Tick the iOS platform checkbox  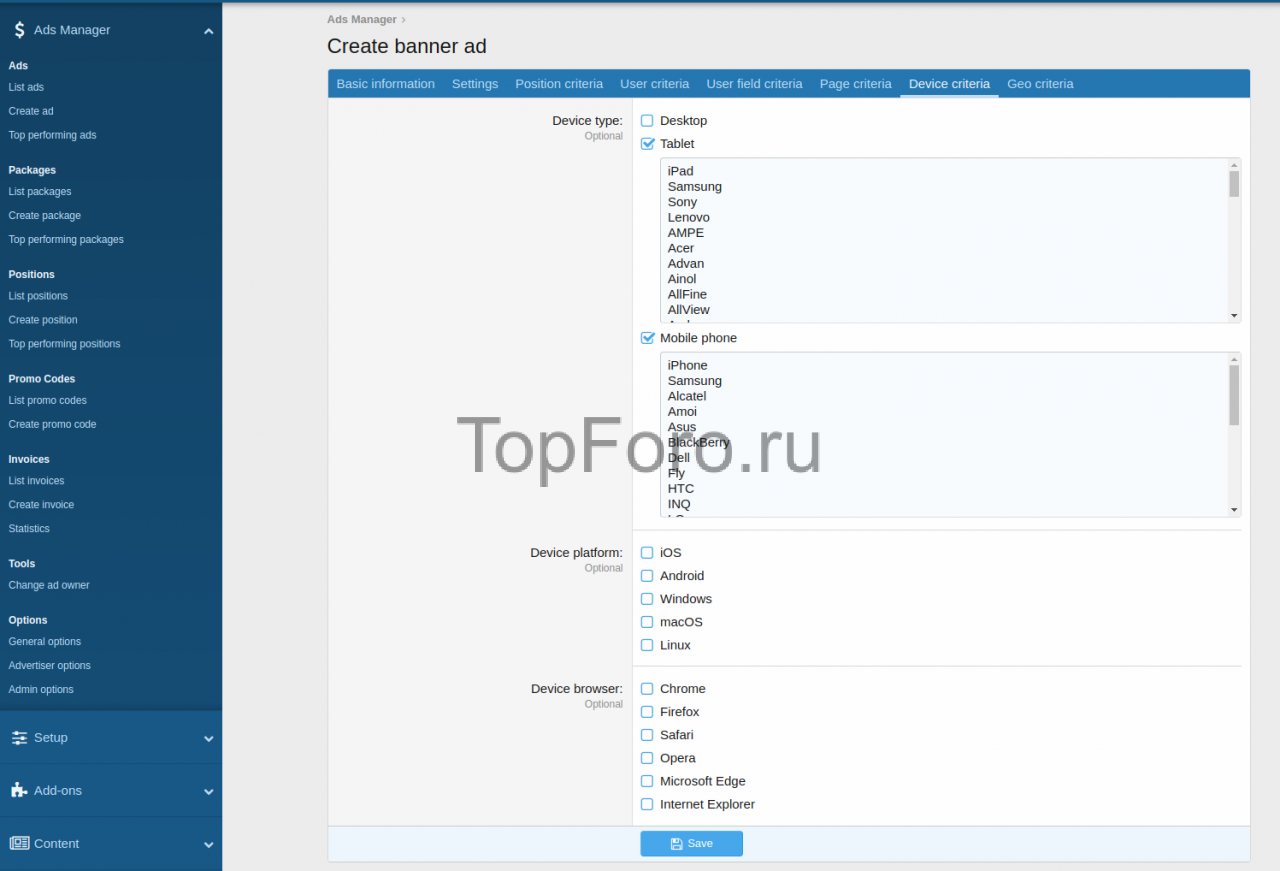point(647,553)
